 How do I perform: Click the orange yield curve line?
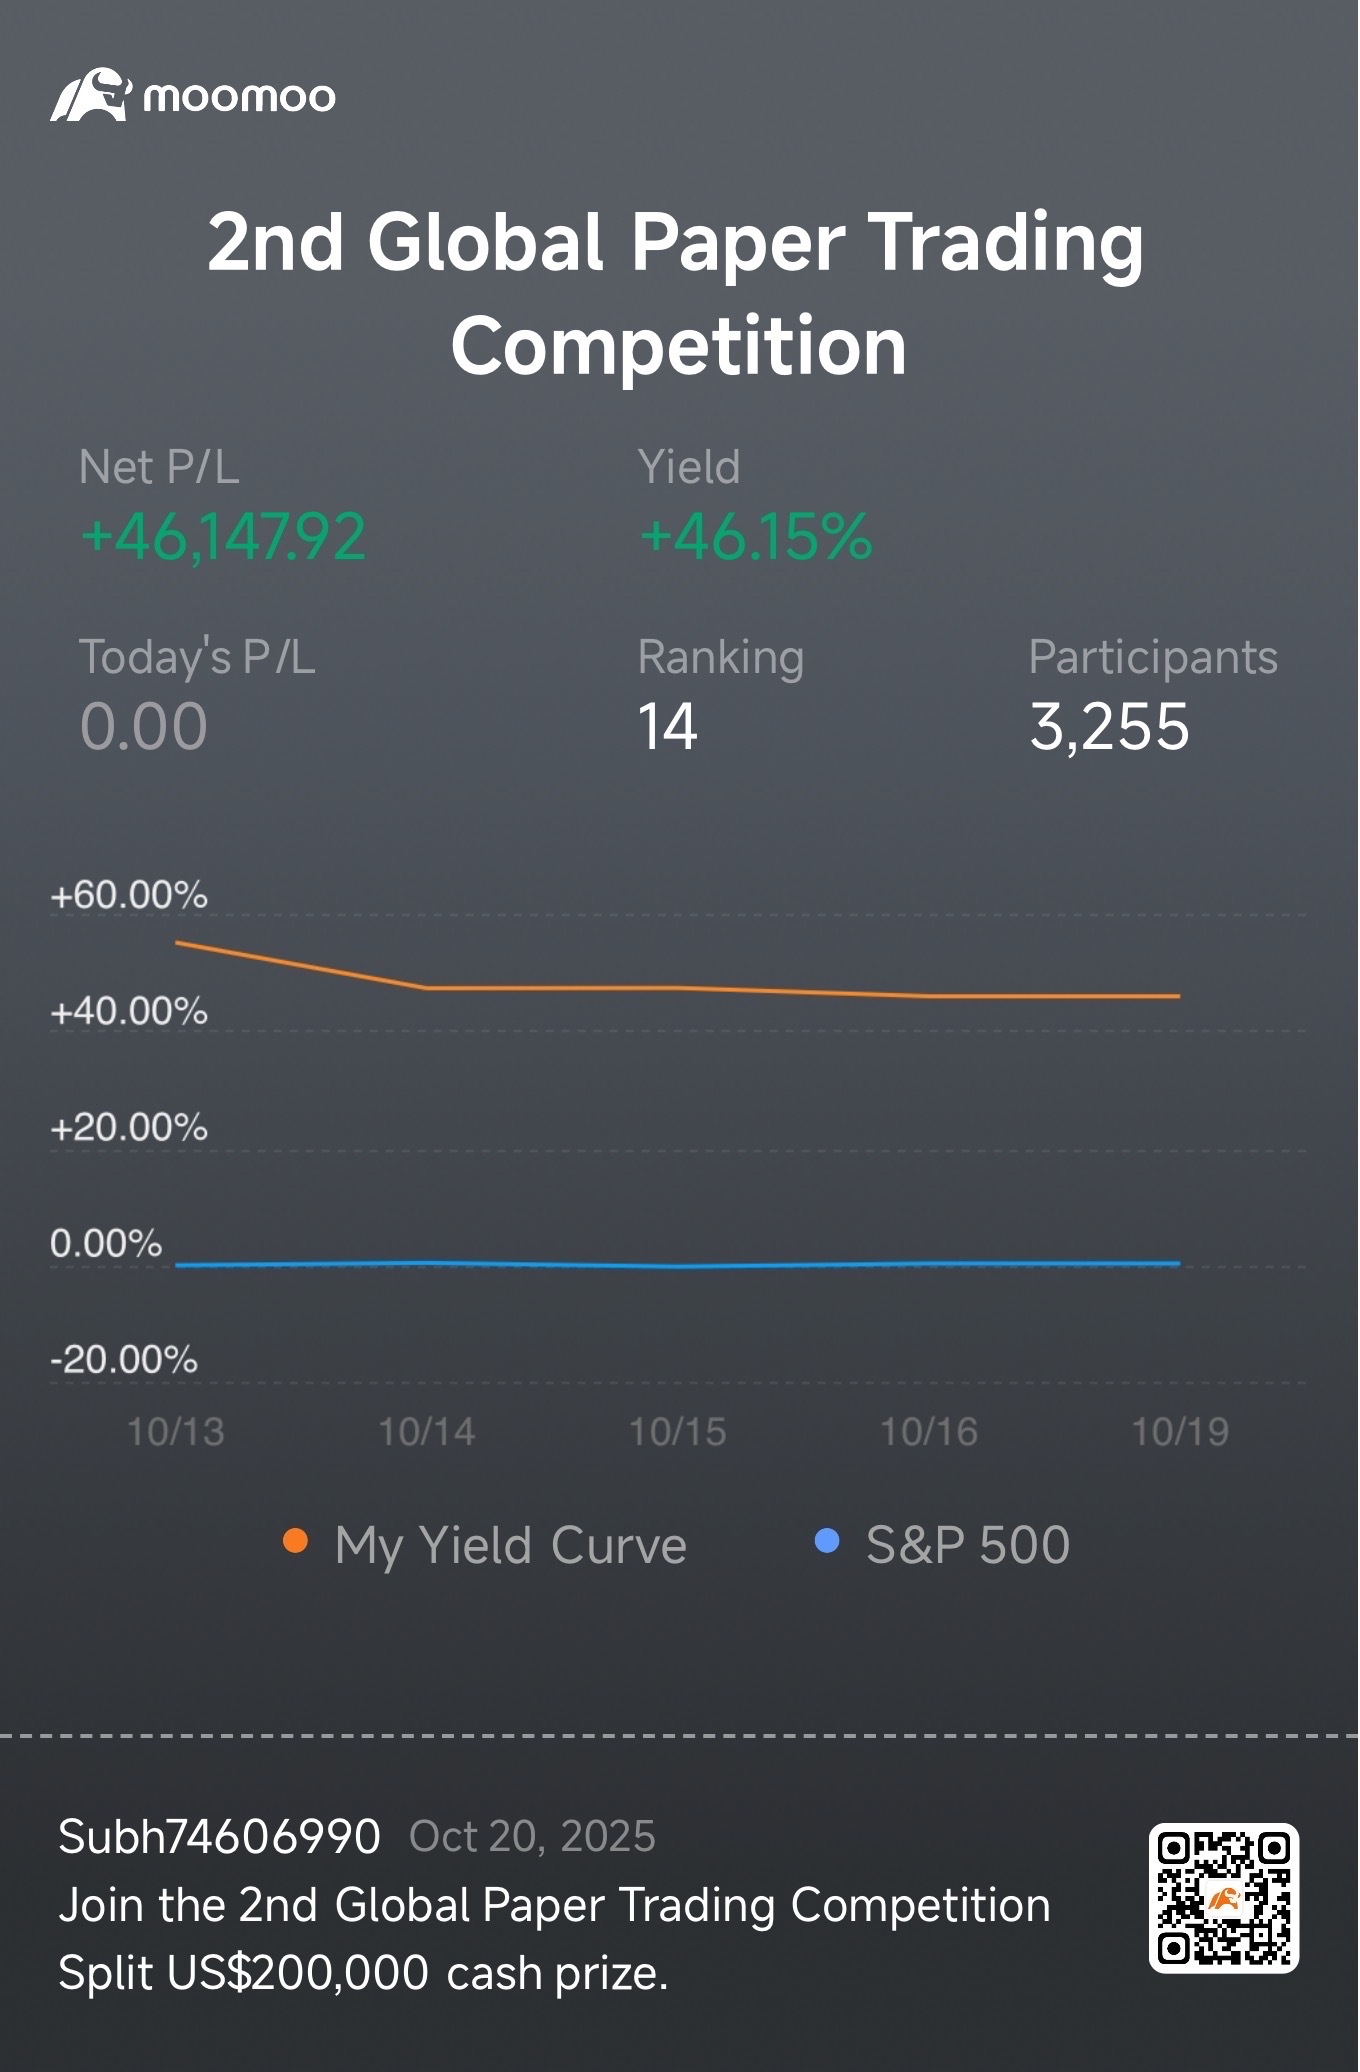coord(678,989)
